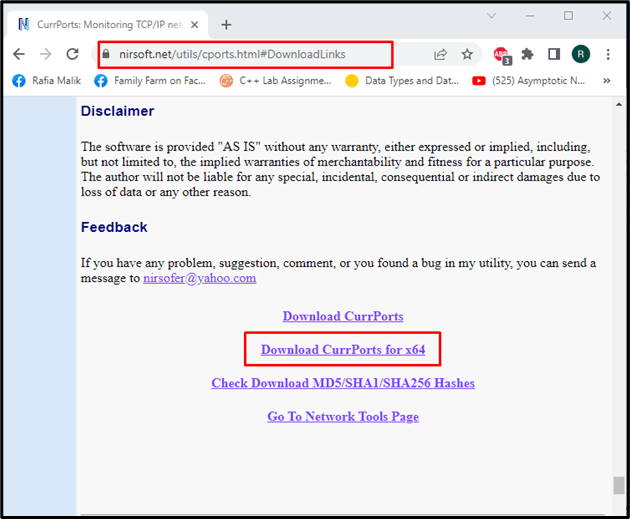Screen dimensions: 630x519
Task: Click the Feedback heading
Action: [114, 227]
